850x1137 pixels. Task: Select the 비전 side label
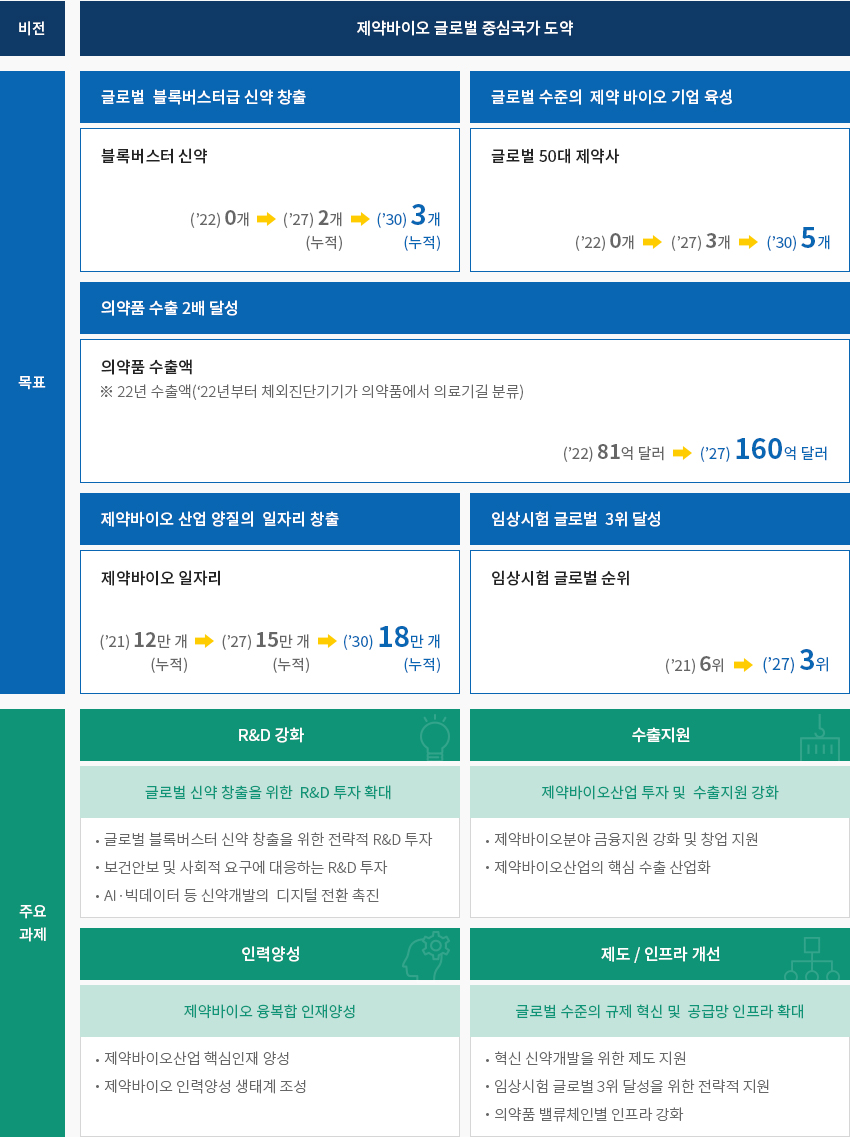pos(33,28)
